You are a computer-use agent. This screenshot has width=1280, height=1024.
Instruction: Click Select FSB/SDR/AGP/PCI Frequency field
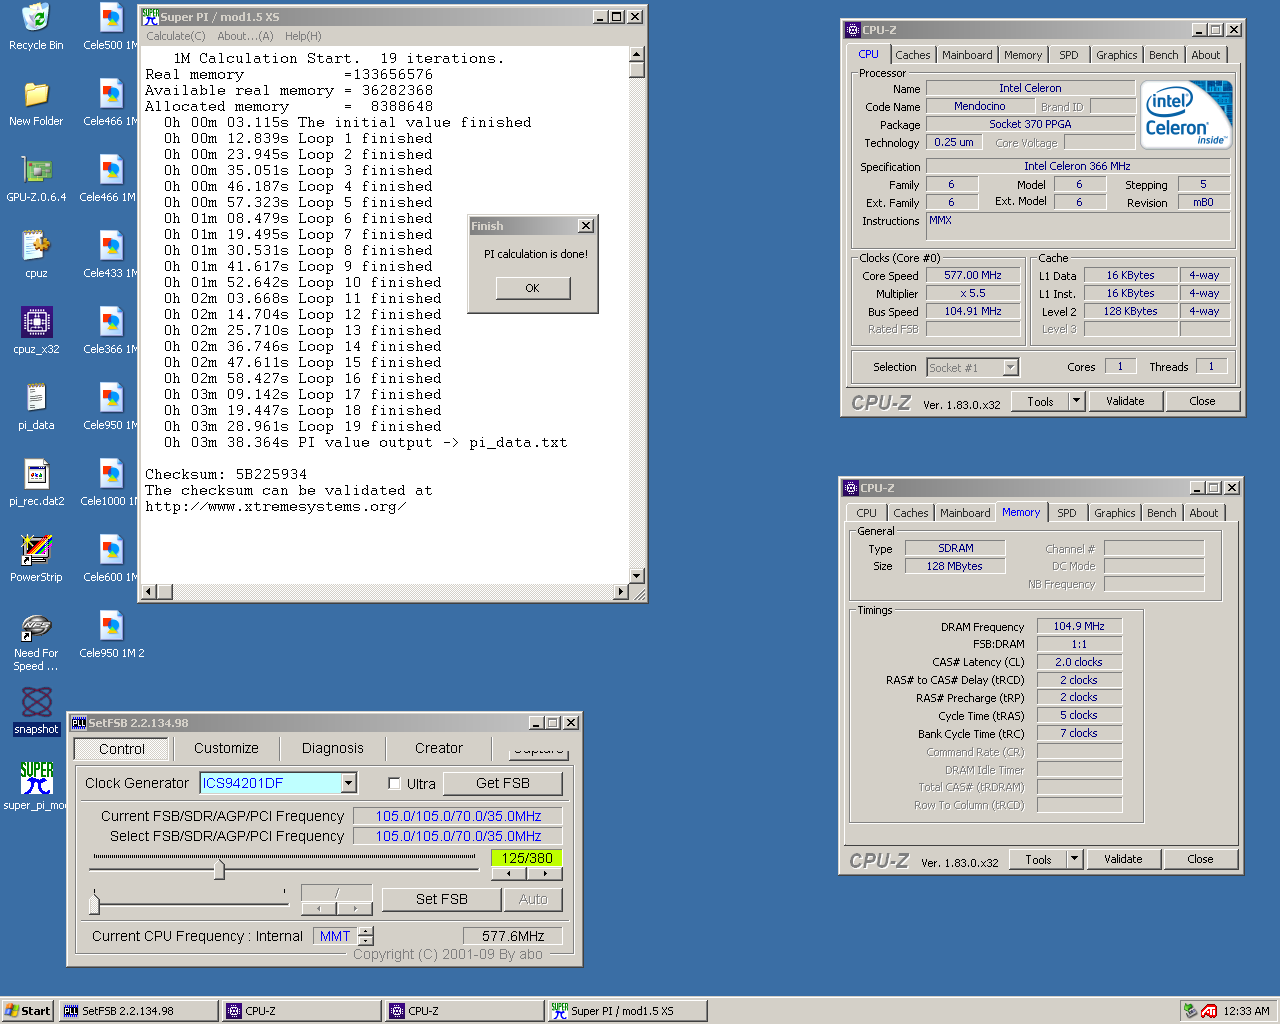click(458, 836)
